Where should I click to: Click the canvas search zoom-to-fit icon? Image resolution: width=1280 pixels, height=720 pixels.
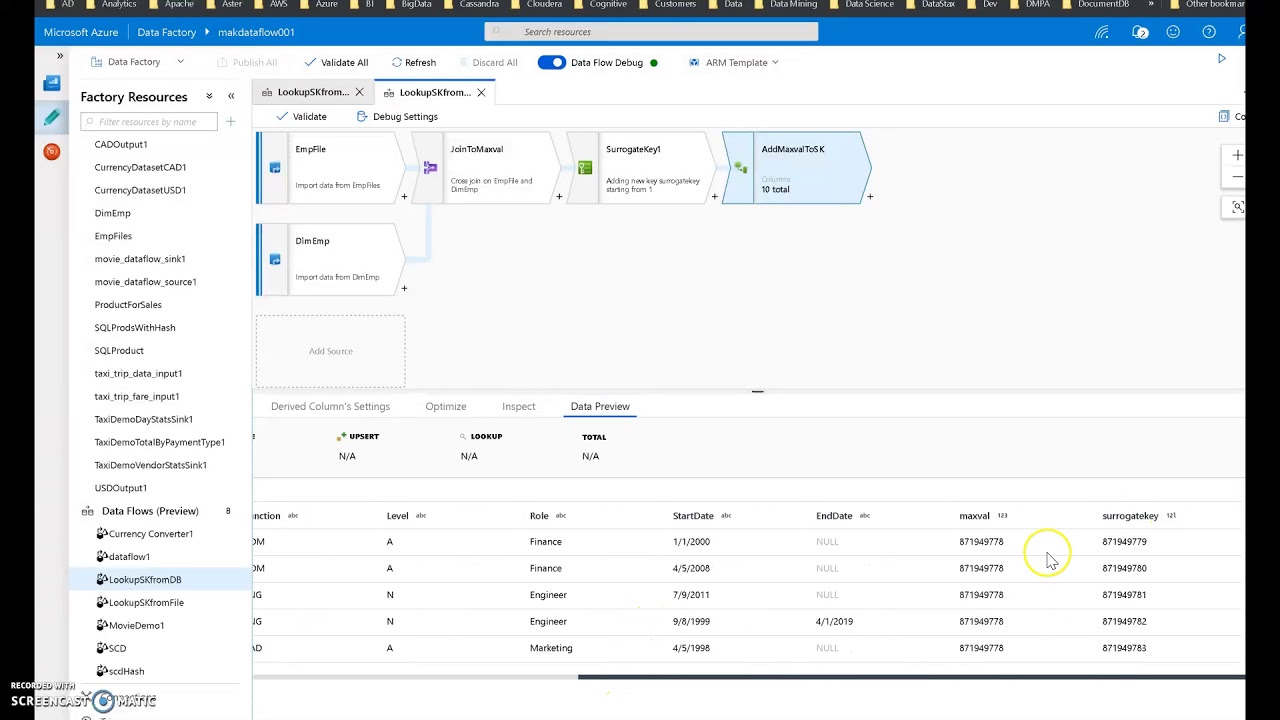coord(1237,207)
